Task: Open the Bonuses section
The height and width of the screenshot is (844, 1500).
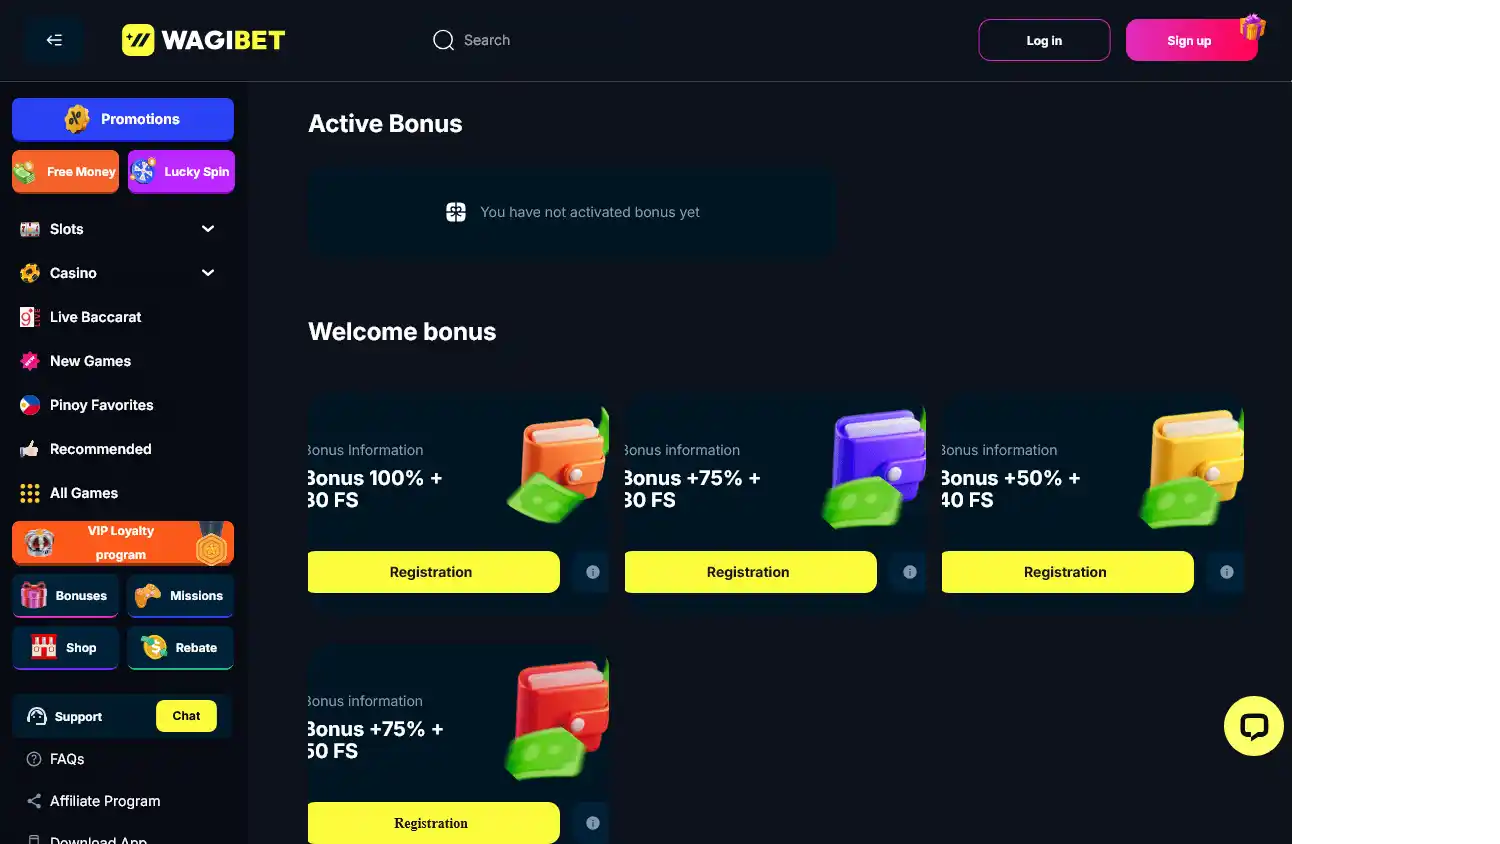Action: pyautogui.click(x=65, y=595)
